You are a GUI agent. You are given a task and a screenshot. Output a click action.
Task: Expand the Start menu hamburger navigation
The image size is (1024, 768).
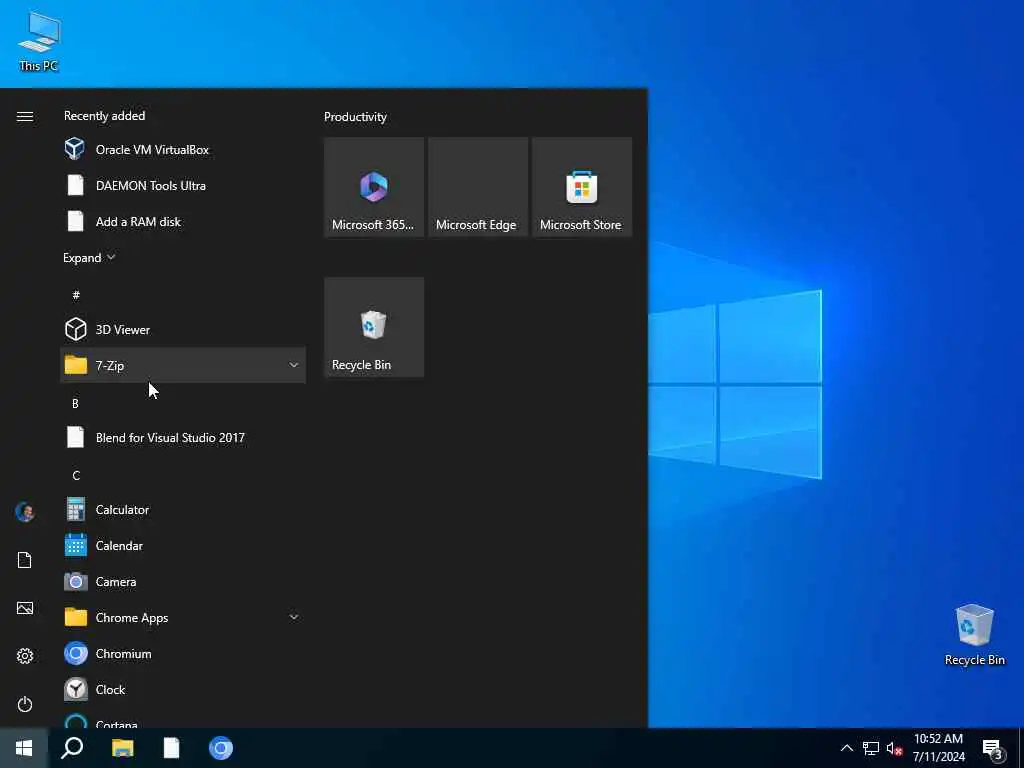coord(25,116)
